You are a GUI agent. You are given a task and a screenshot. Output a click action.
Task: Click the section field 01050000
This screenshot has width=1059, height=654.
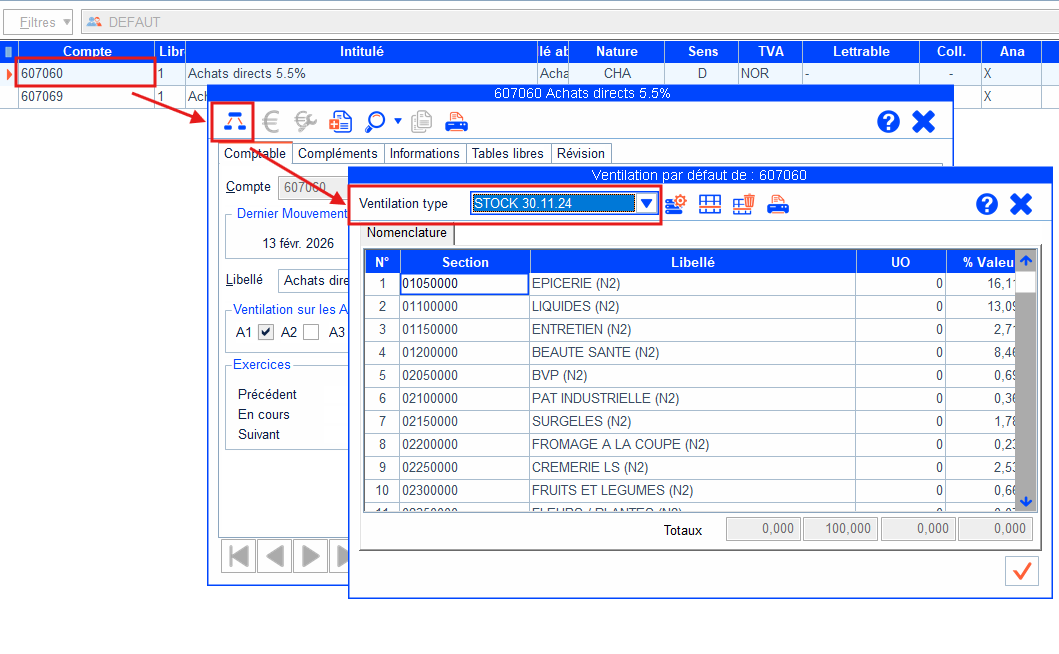[464, 284]
